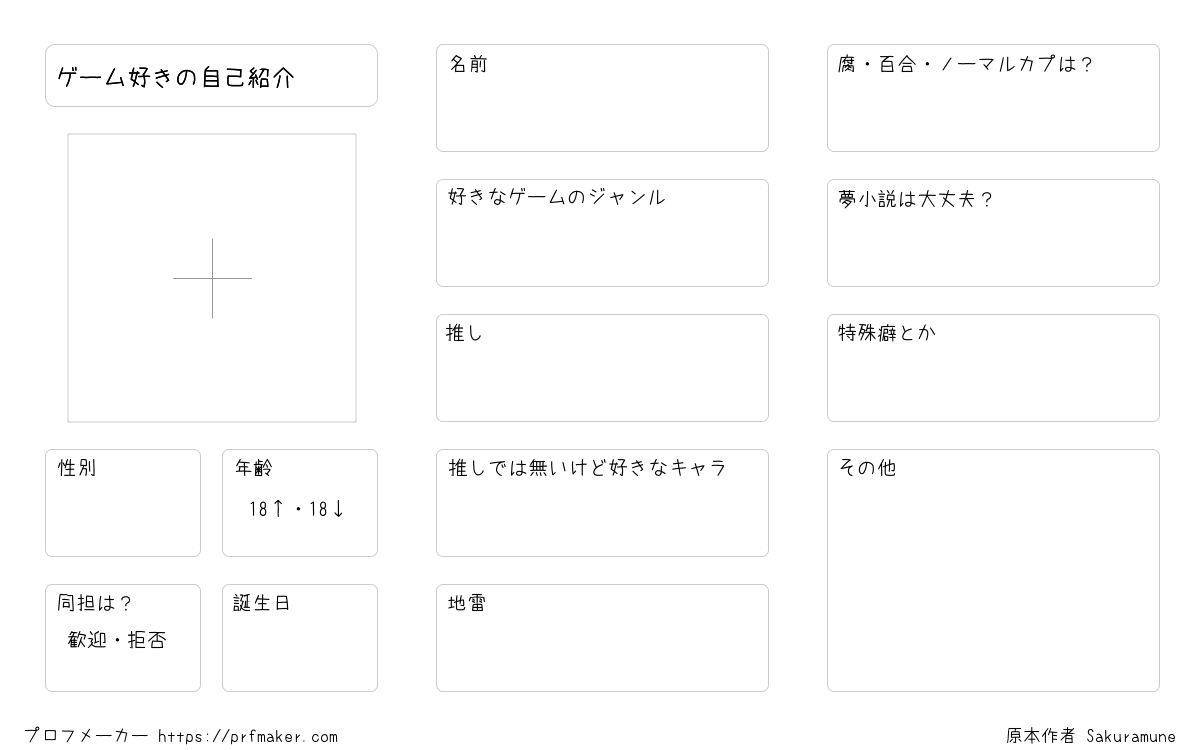Click the profile image placeholder square
This screenshot has height=750, width=1200.
click(x=212, y=278)
